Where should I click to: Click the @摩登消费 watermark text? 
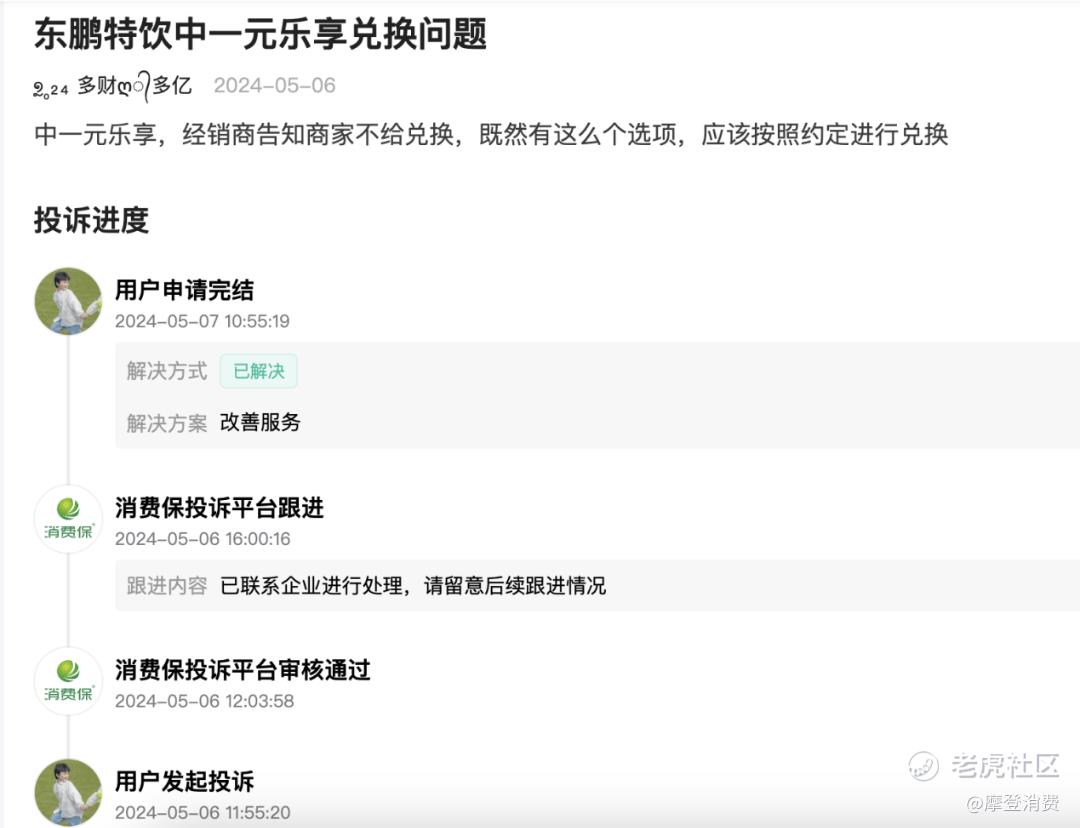coord(1012,803)
